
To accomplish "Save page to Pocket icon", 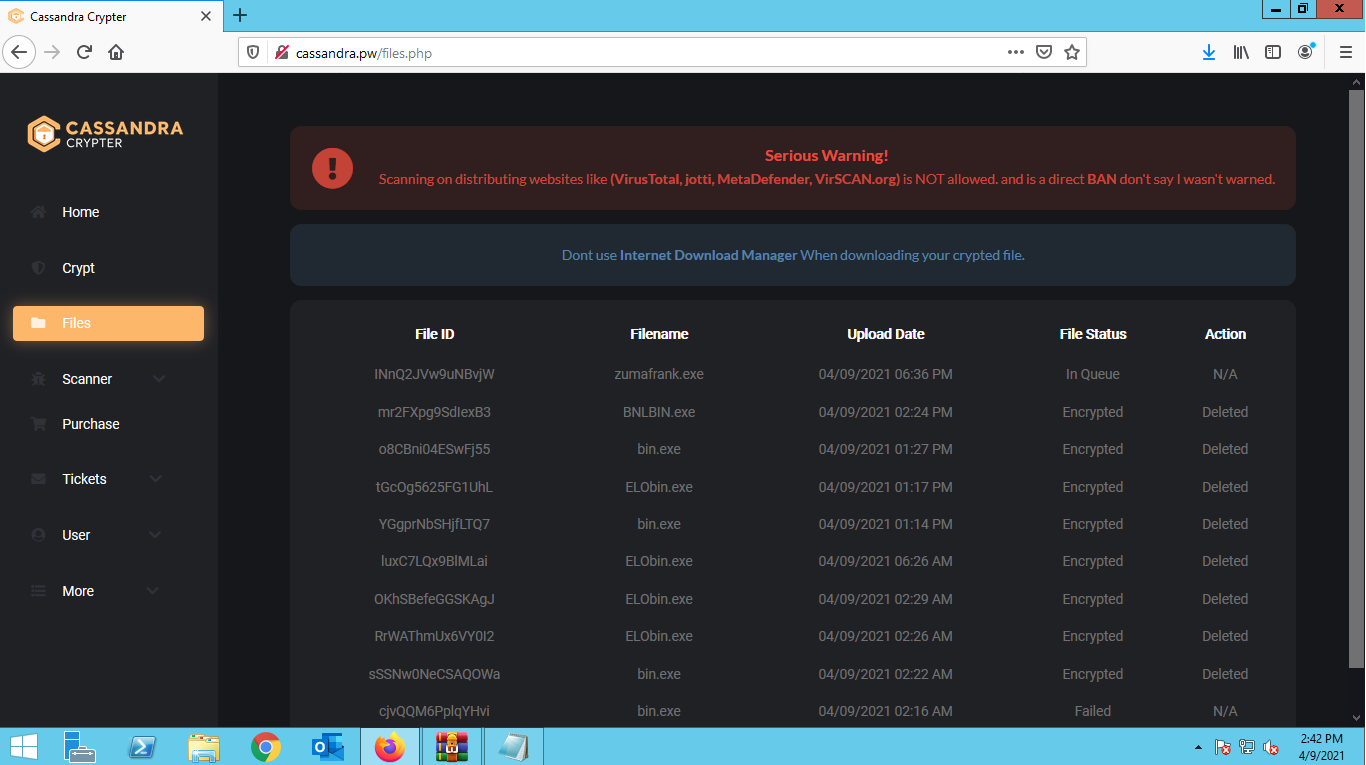I will 1044,52.
